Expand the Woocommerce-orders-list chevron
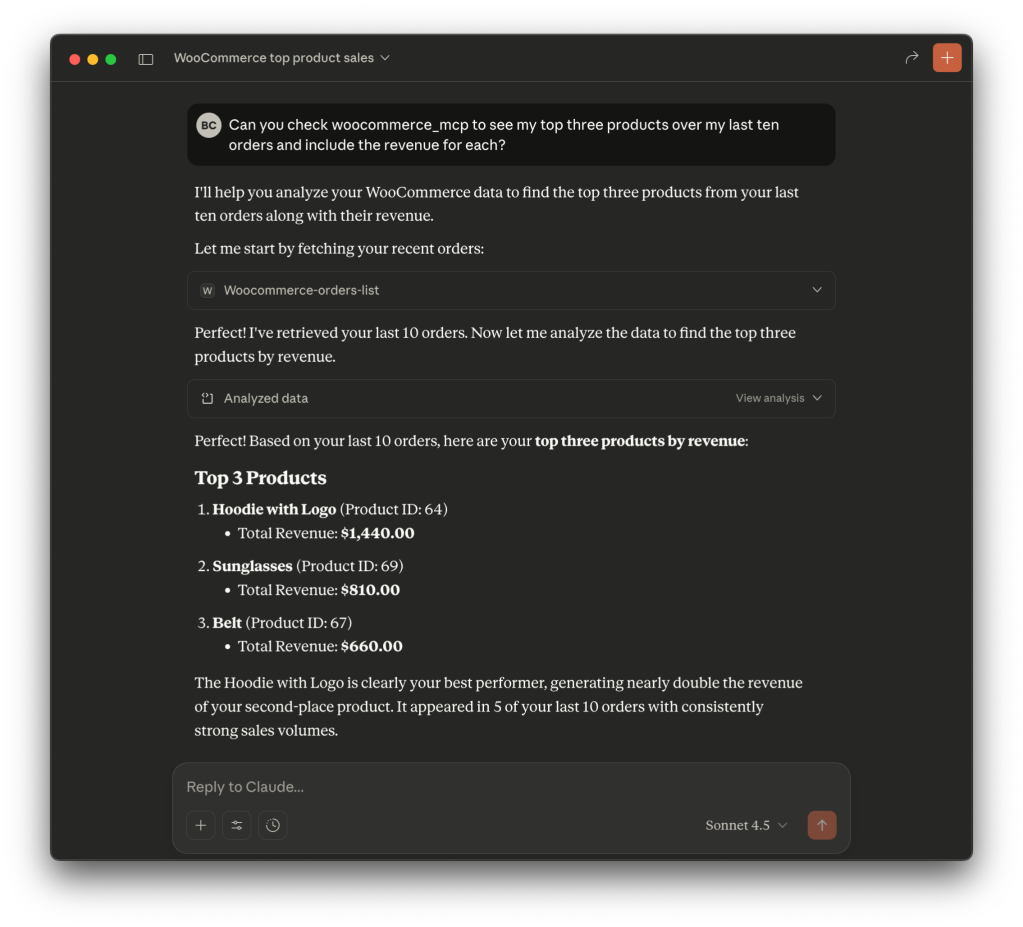 817,290
